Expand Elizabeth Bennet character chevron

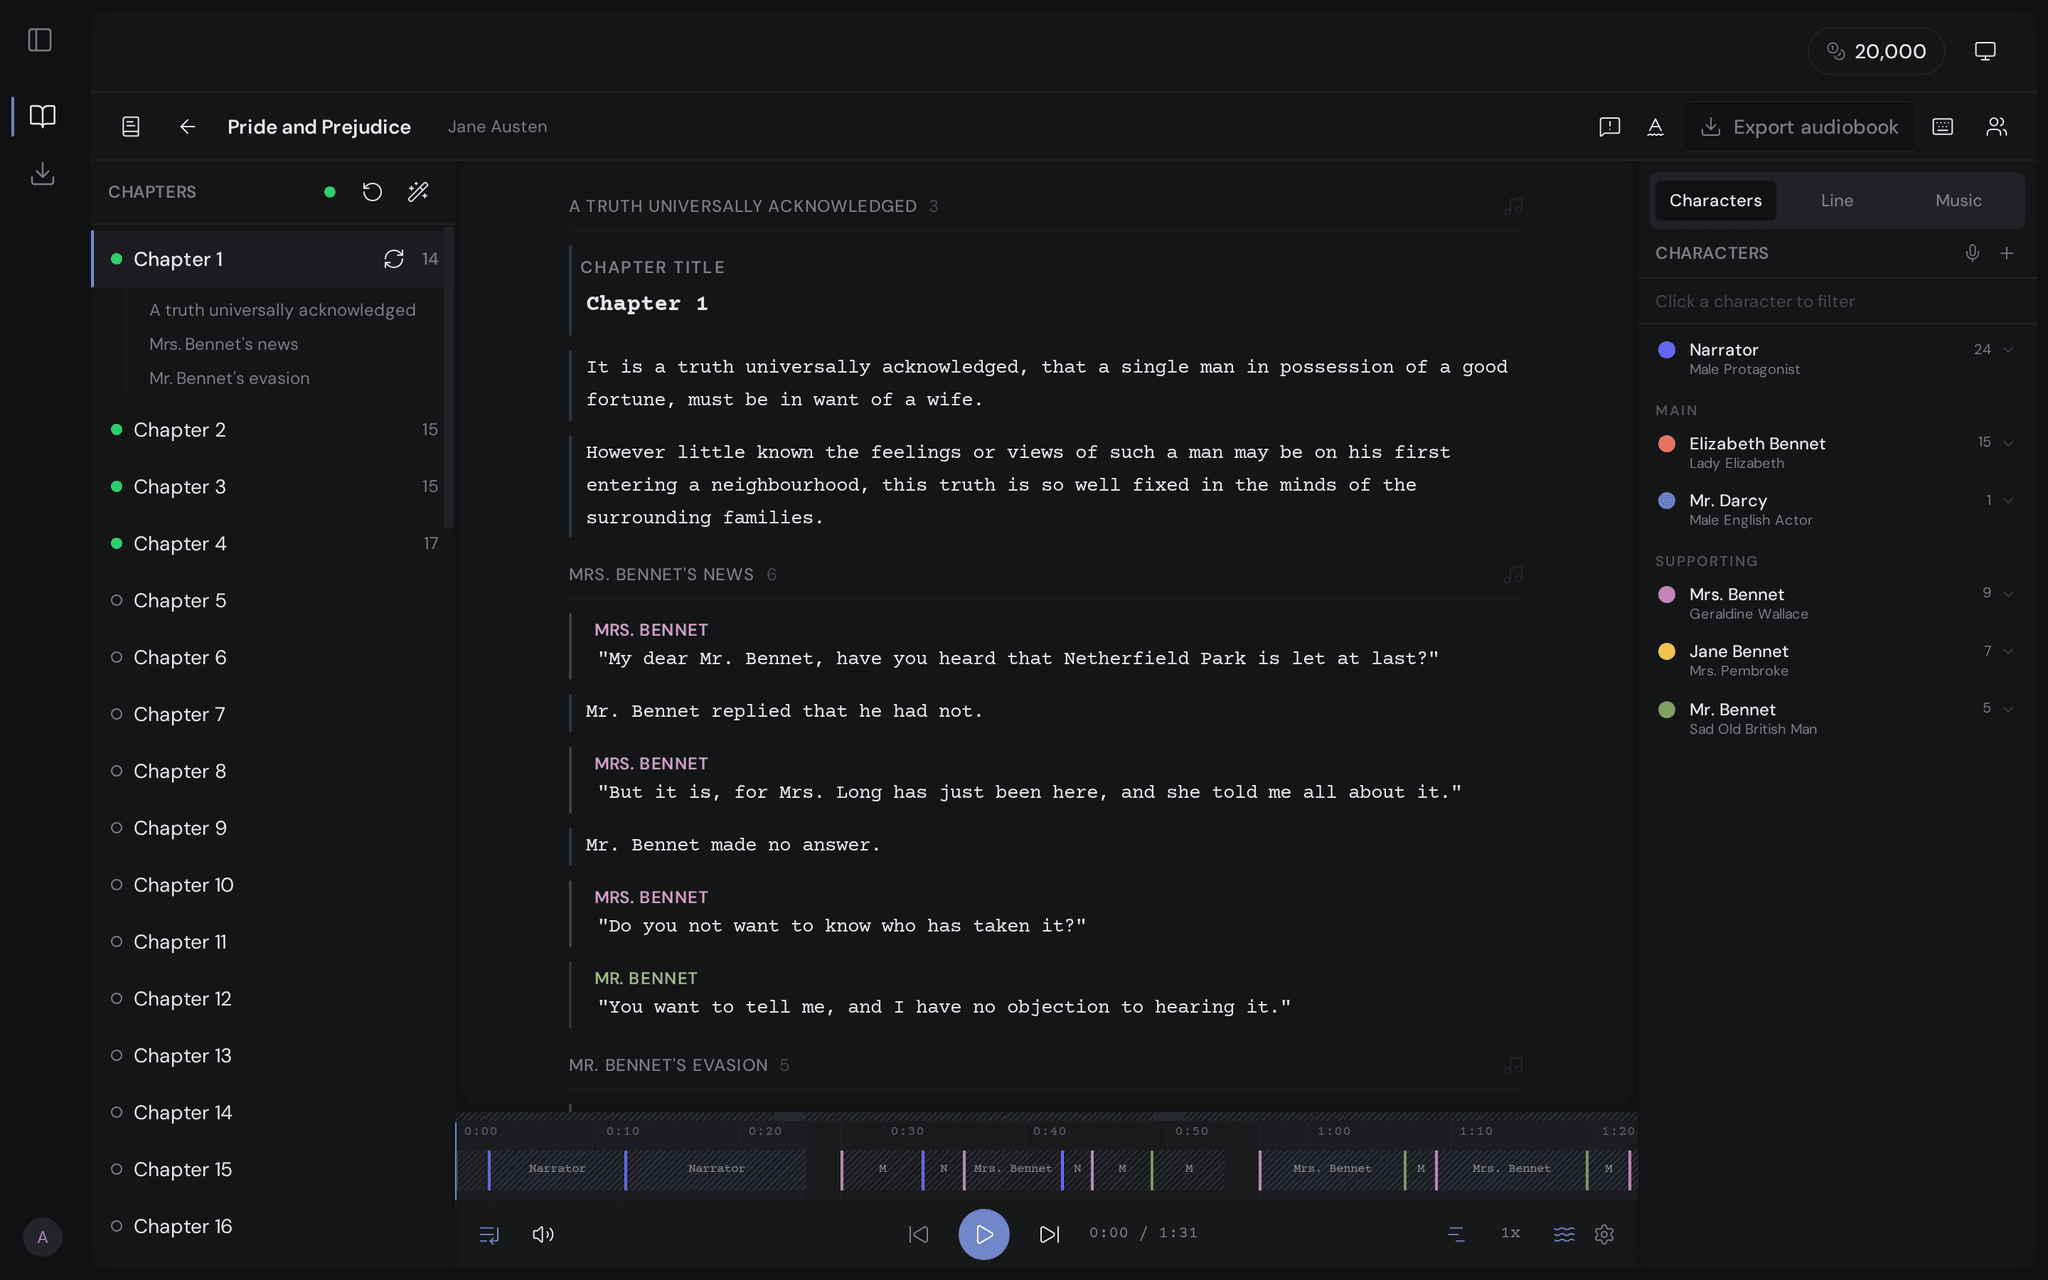(x=2008, y=442)
